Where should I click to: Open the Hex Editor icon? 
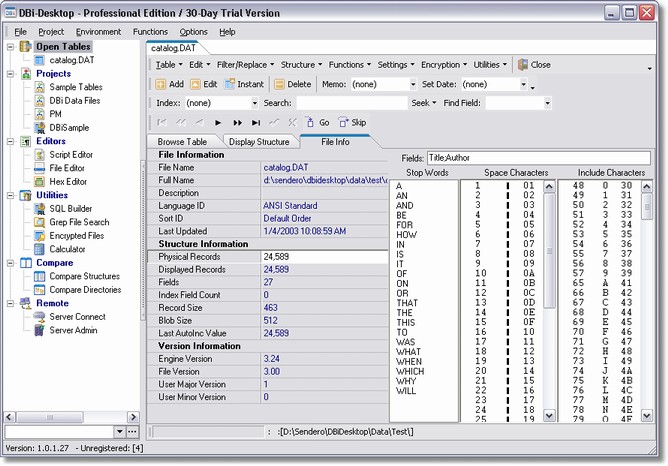(x=40, y=181)
